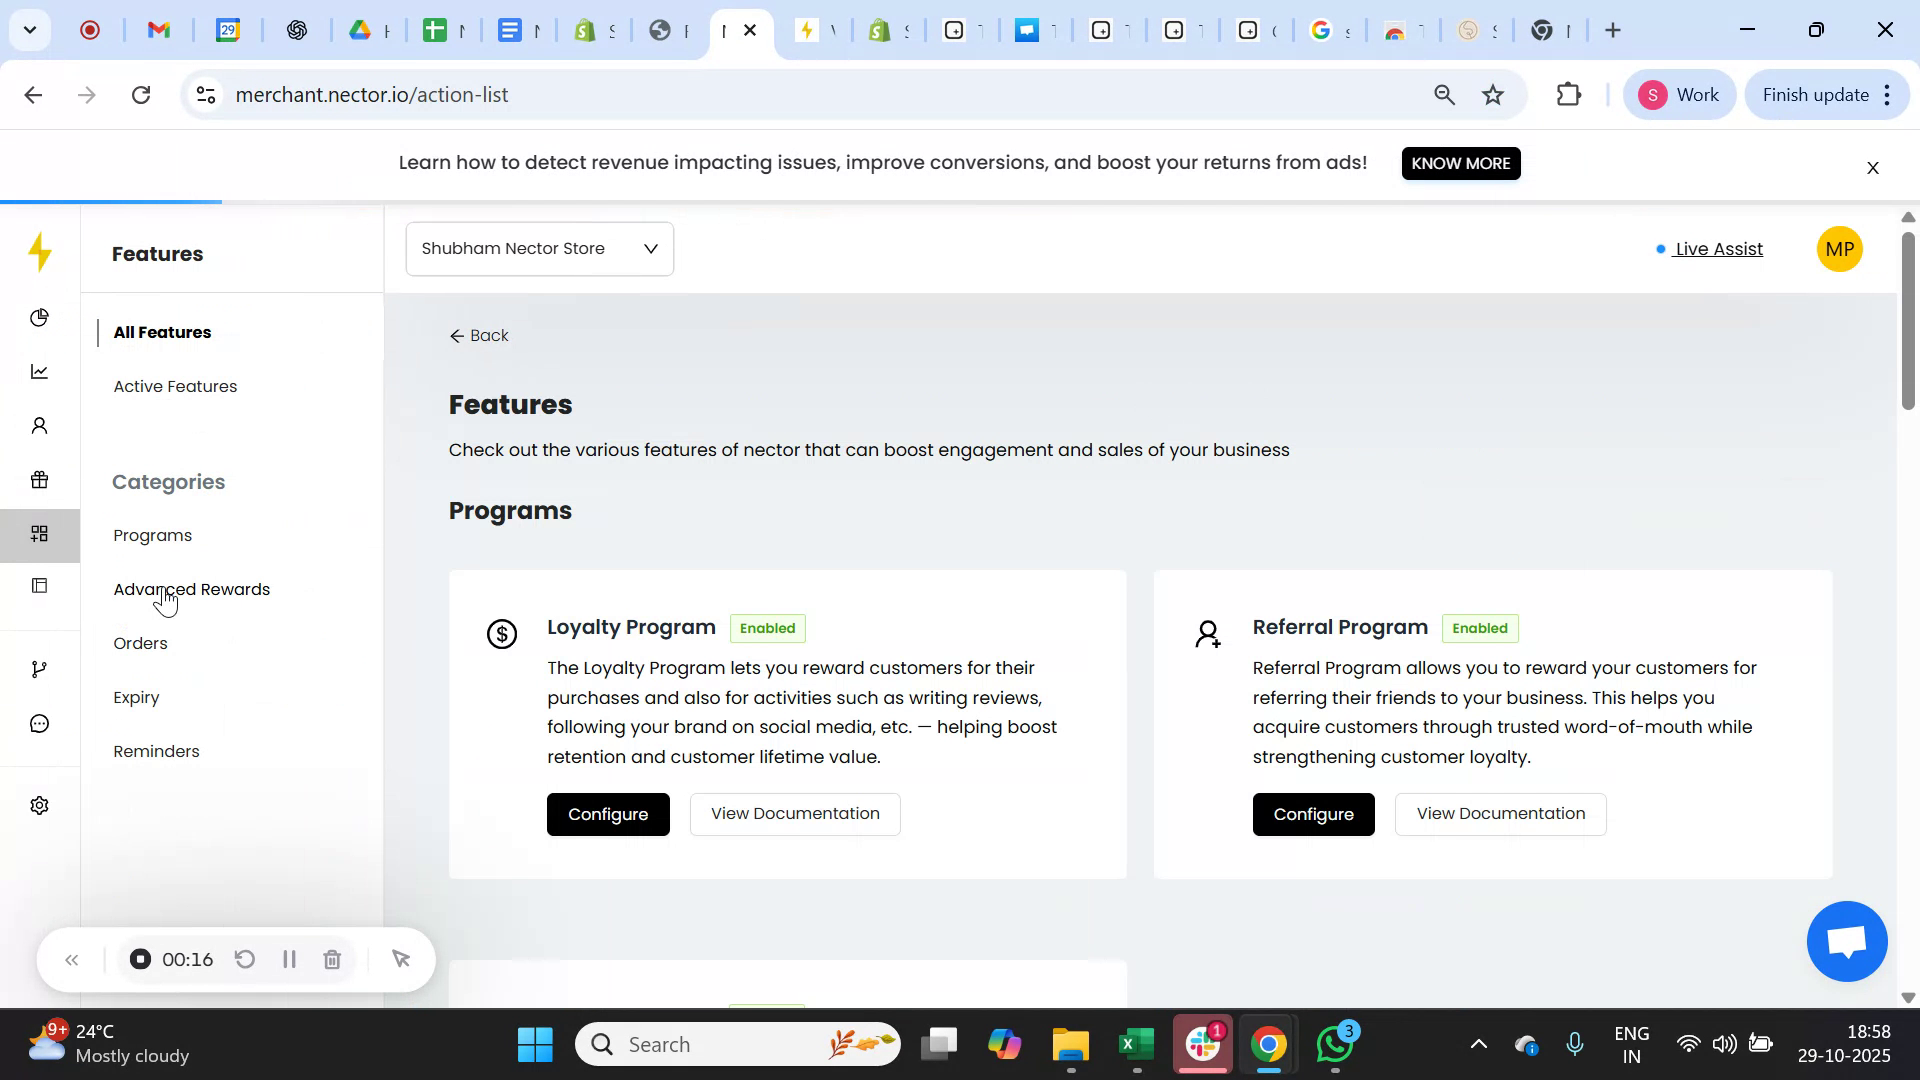
Task: Open the pie chart analytics icon in sidebar
Action: point(39,317)
